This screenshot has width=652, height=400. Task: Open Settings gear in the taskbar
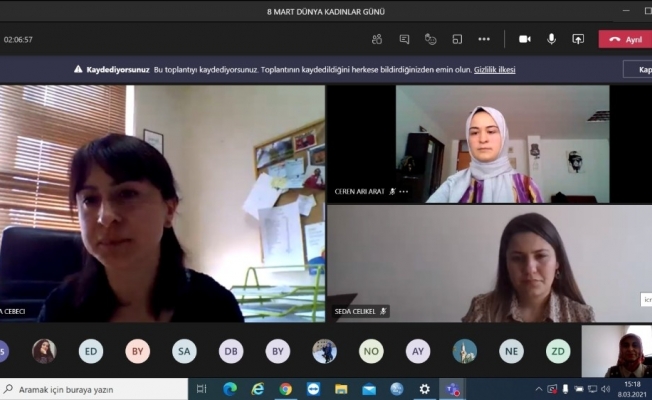tap(425, 389)
